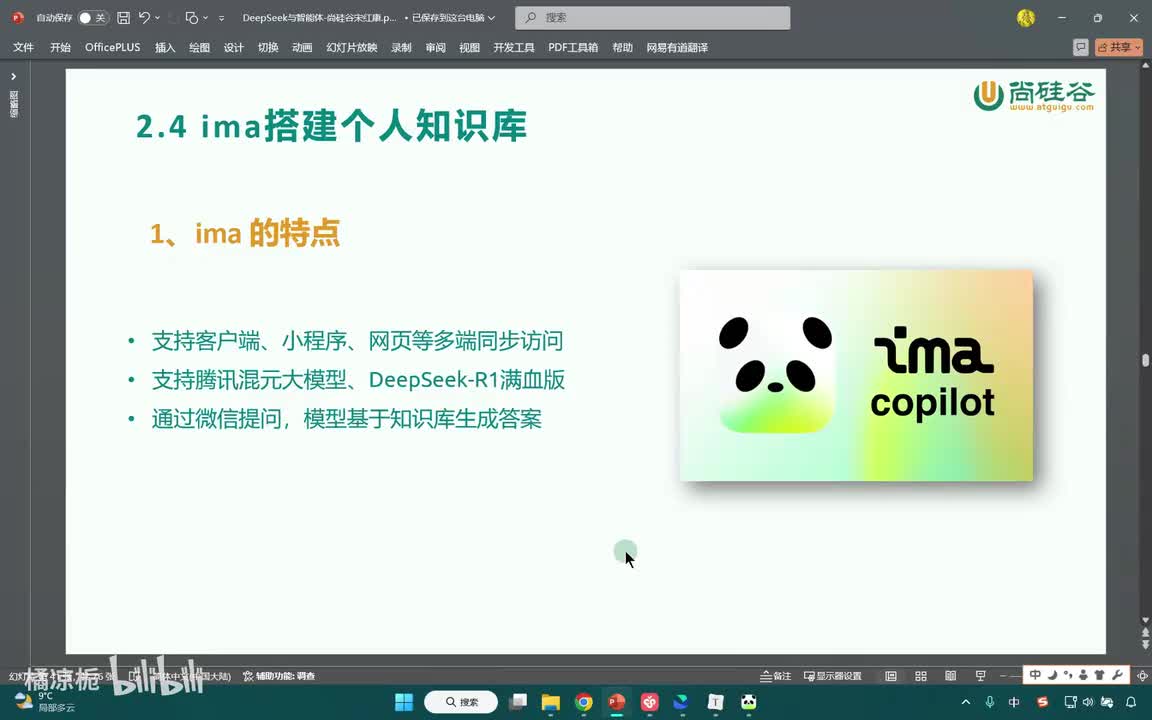Open the 切换 transitions tab
The height and width of the screenshot is (720, 1152).
coord(268,47)
